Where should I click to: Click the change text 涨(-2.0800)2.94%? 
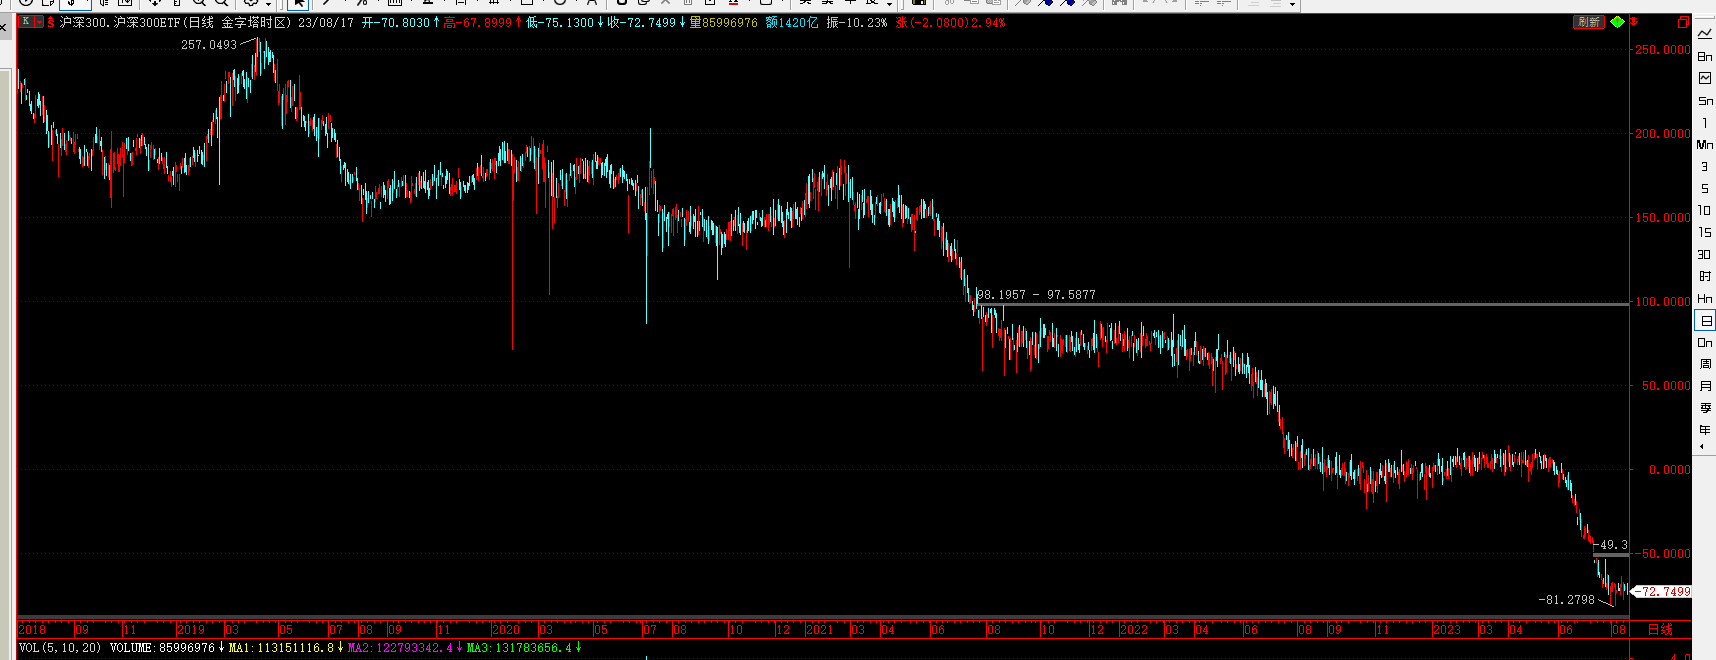point(951,22)
